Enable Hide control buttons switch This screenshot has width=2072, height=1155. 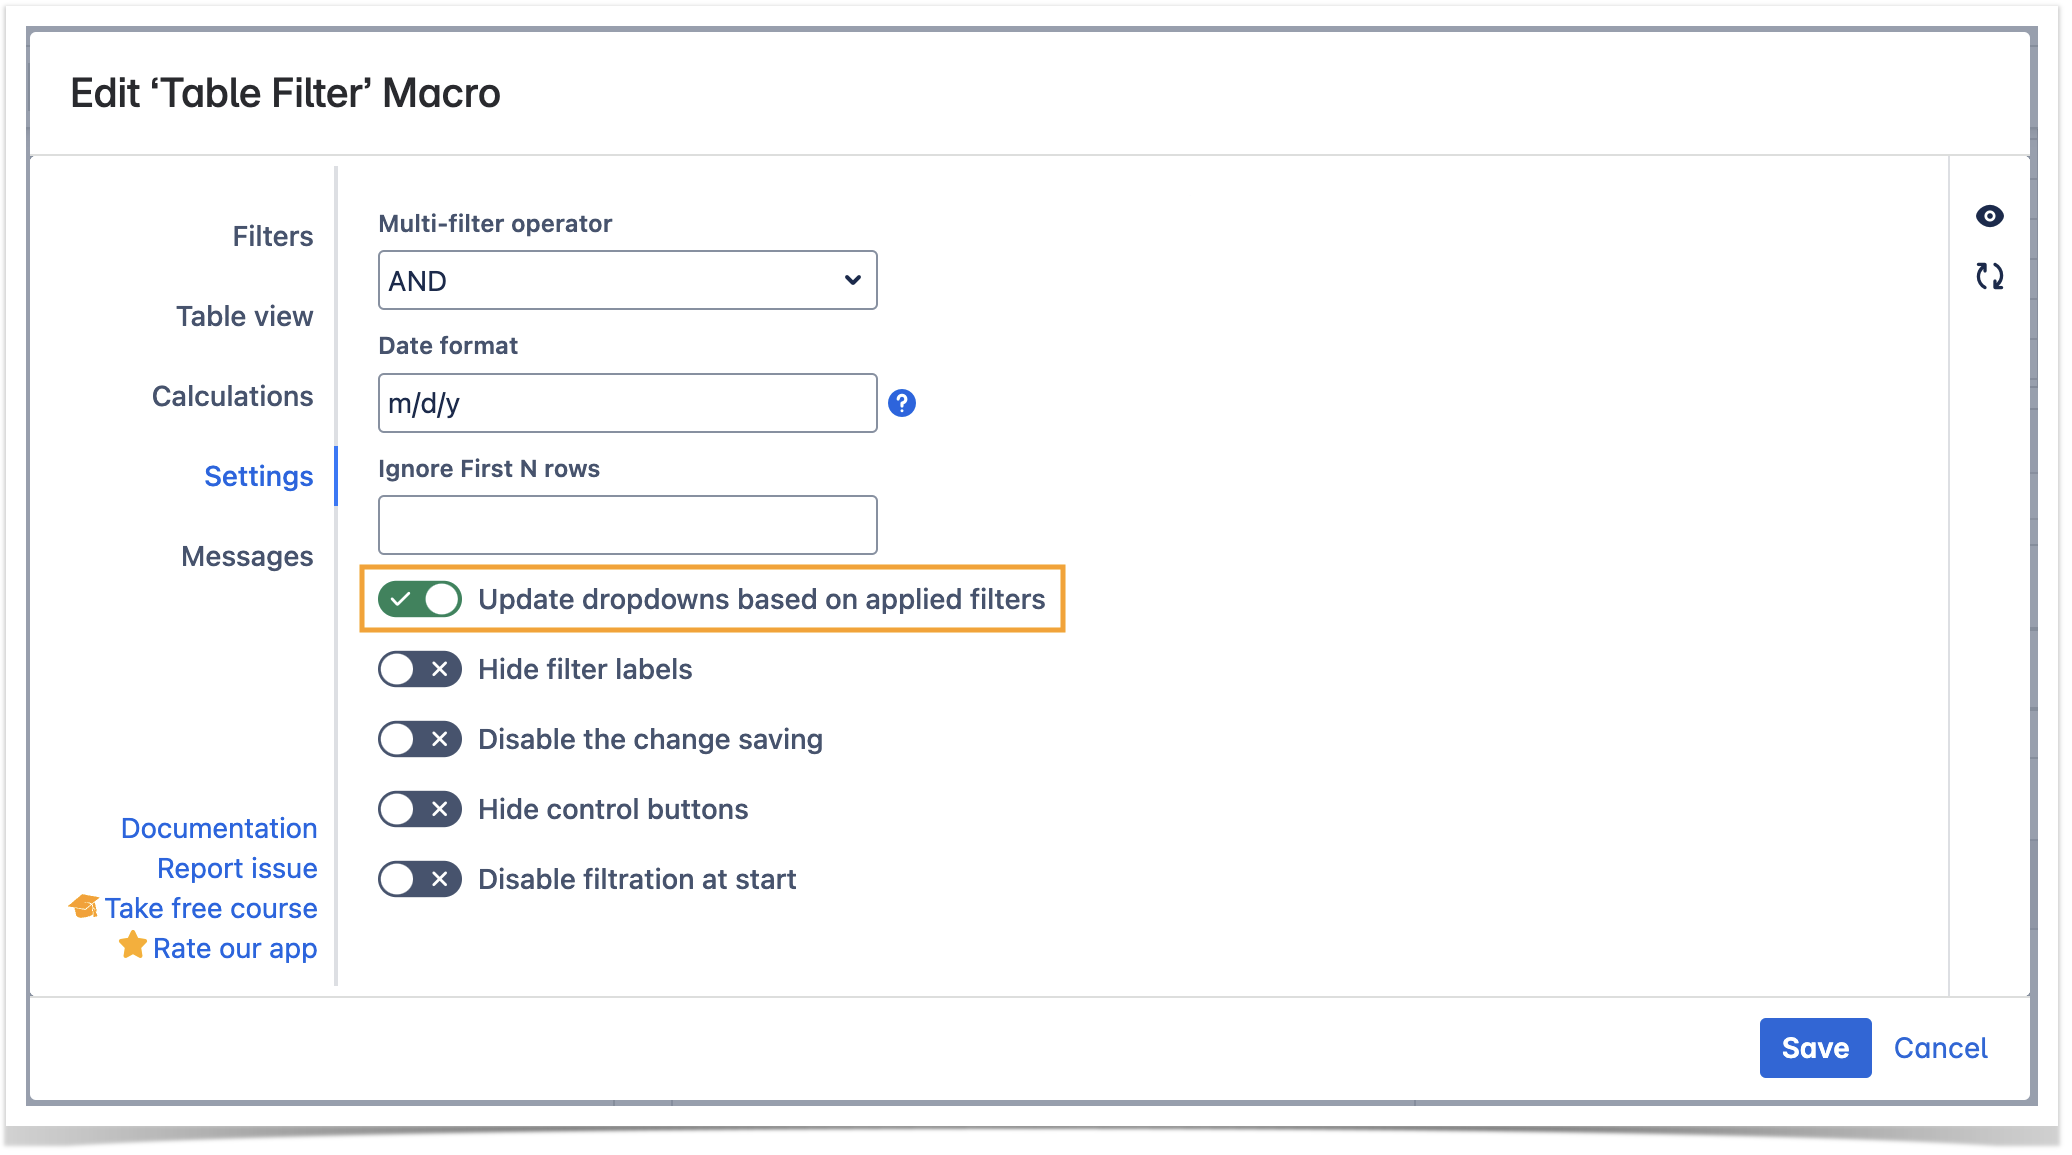[x=419, y=809]
